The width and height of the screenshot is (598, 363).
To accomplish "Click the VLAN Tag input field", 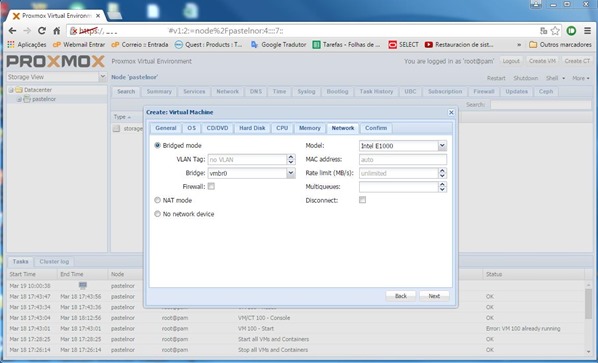I will [247, 159].
